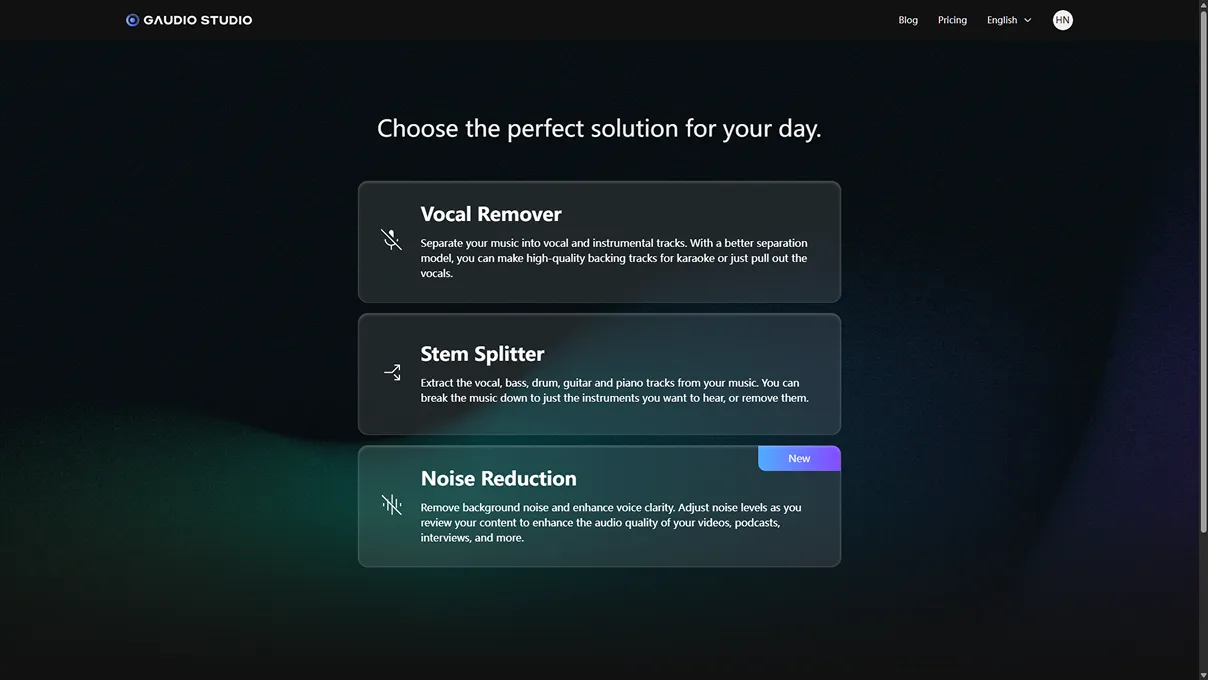
Task: Open the English language selector
Action: point(1001,20)
